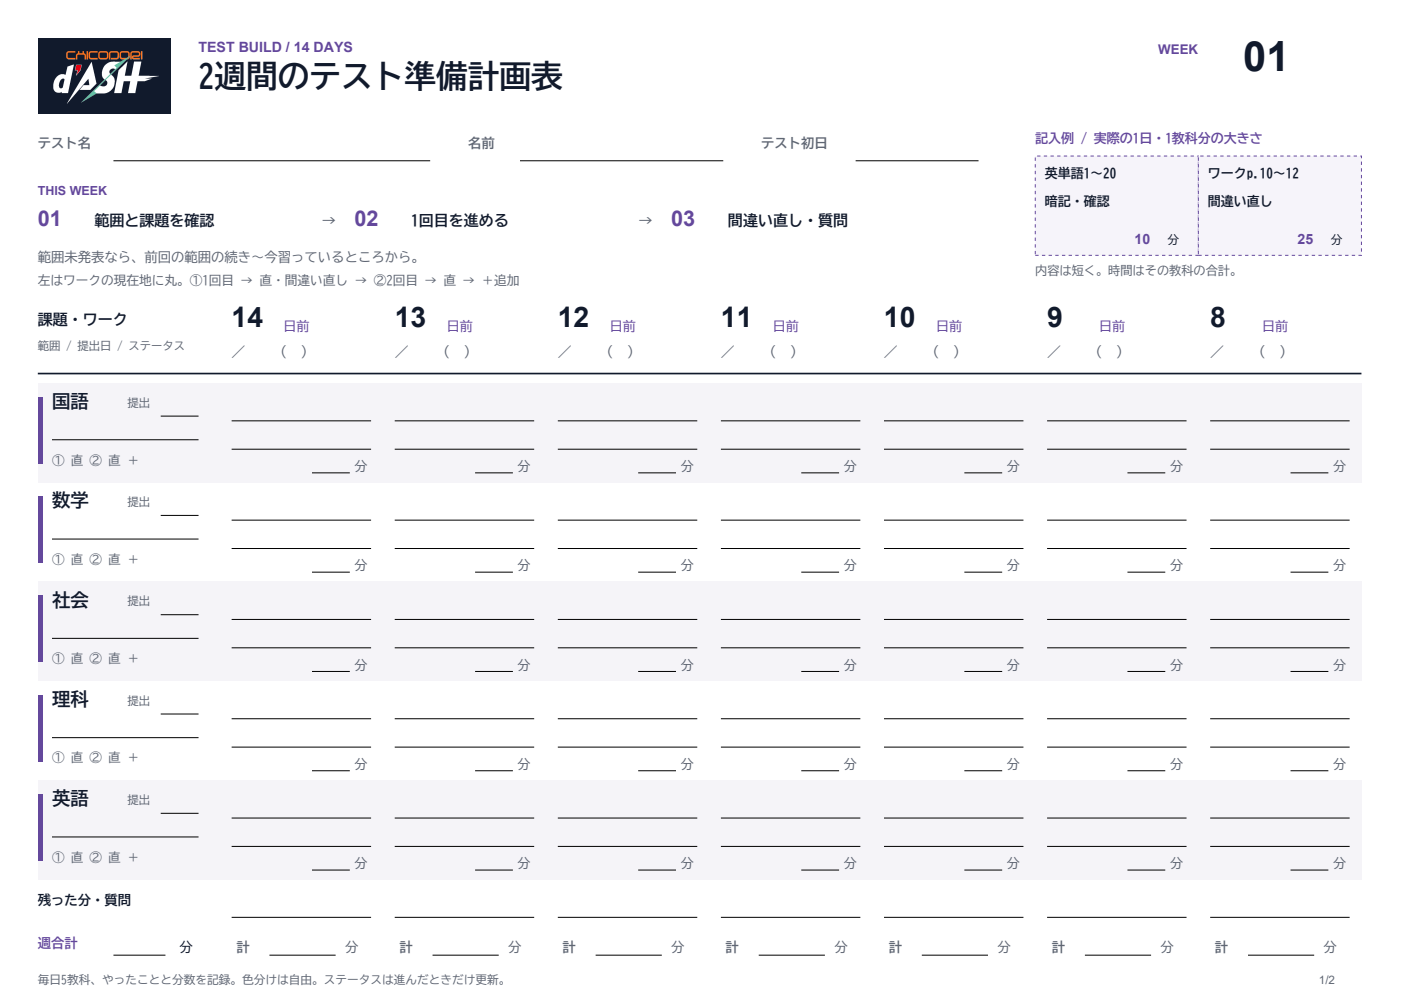Click the テスト初日 blank line
The width and height of the screenshot is (1404, 993).
(917, 159)
